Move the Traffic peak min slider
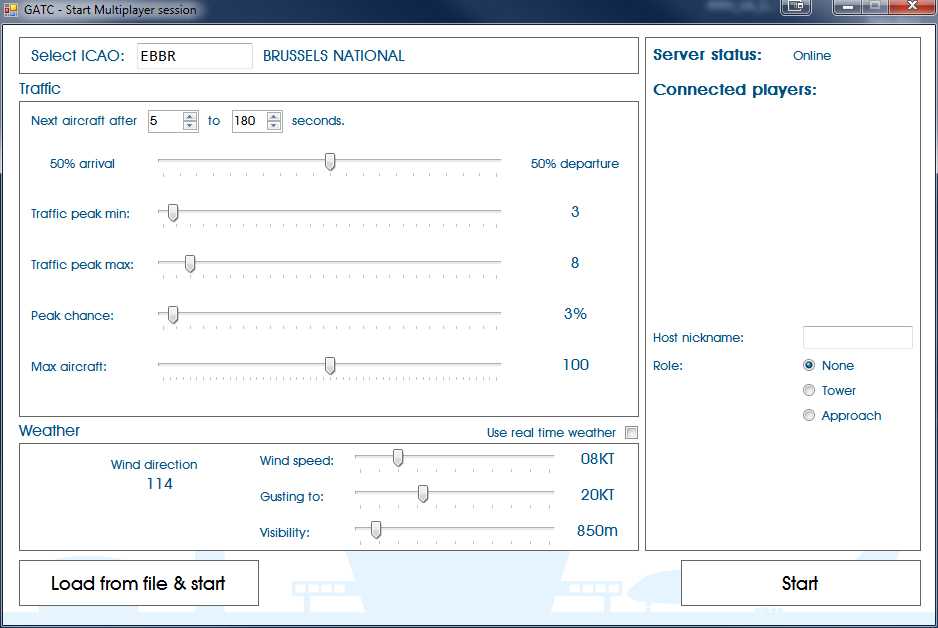Viewport: 938px width, 628px height. [x=171, y=213]
